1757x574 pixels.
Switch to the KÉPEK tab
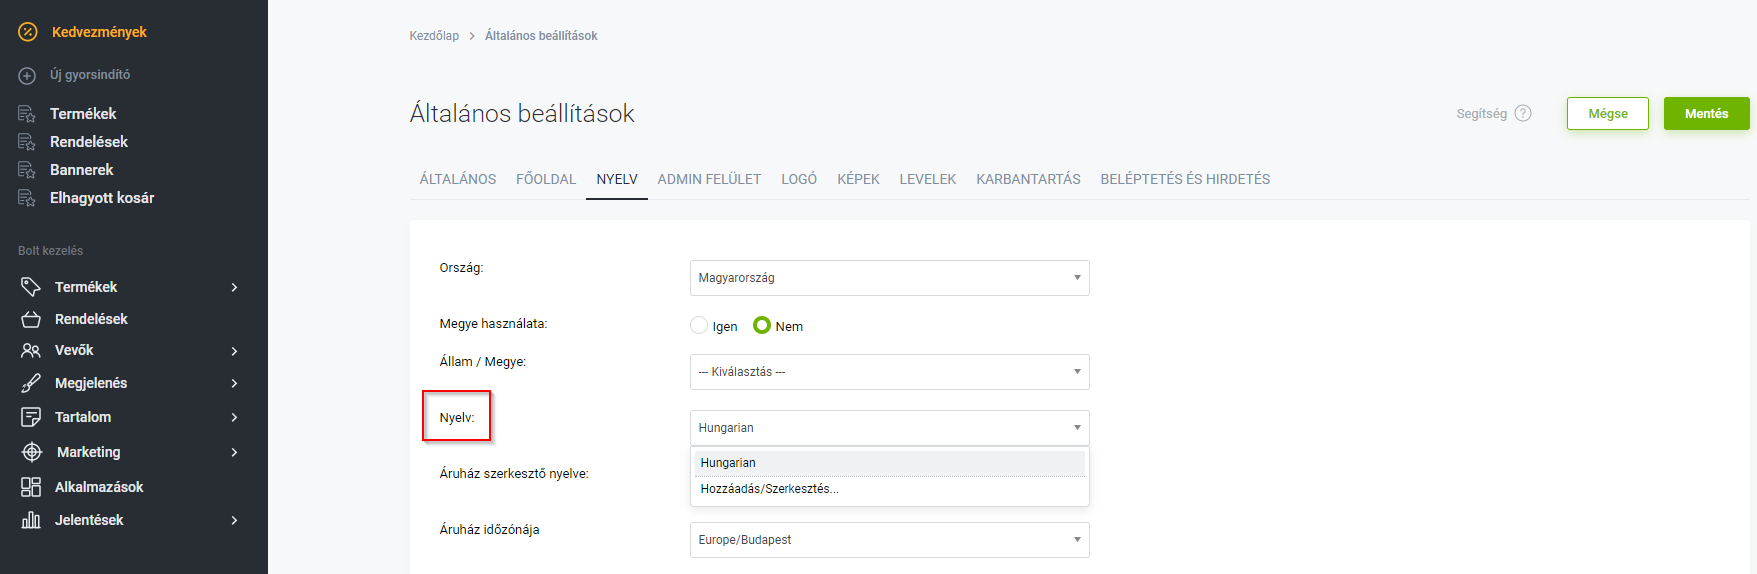click(858, 179)
